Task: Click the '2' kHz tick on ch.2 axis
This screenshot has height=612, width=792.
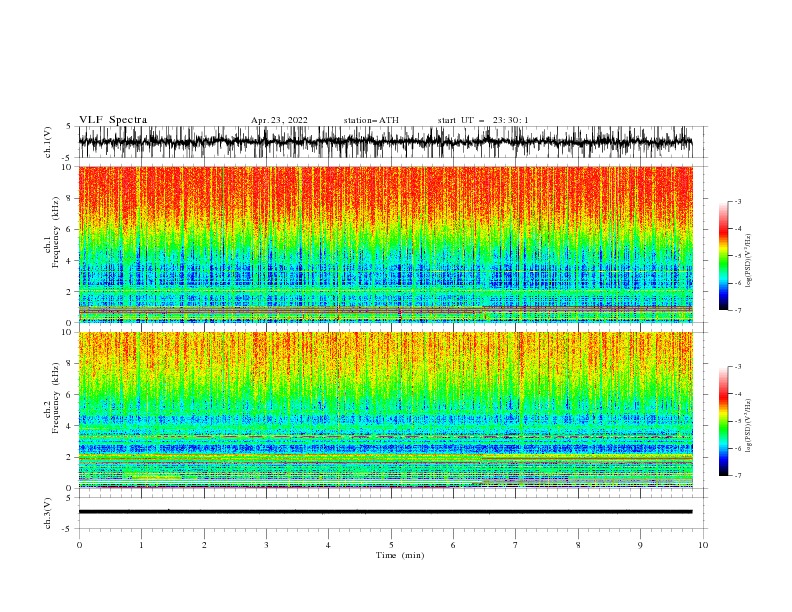Action: (x=69, y=457)
